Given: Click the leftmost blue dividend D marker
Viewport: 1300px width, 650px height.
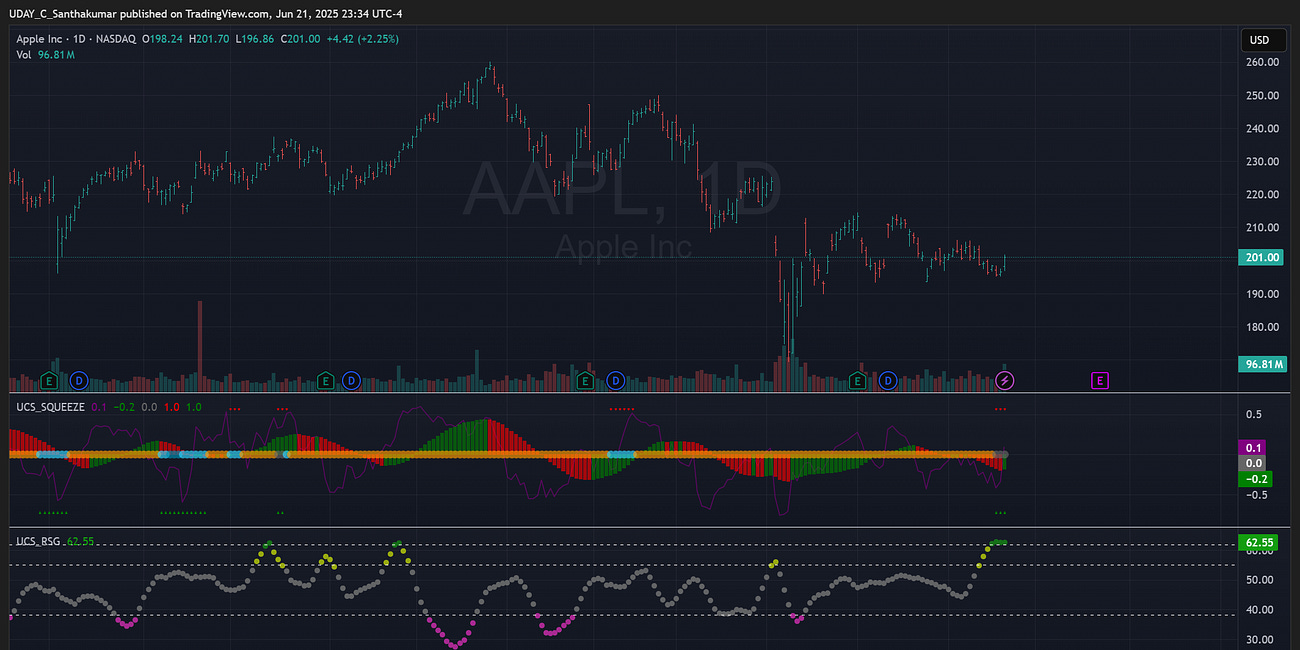Looking at the screenshot, I should pos(78,380).
